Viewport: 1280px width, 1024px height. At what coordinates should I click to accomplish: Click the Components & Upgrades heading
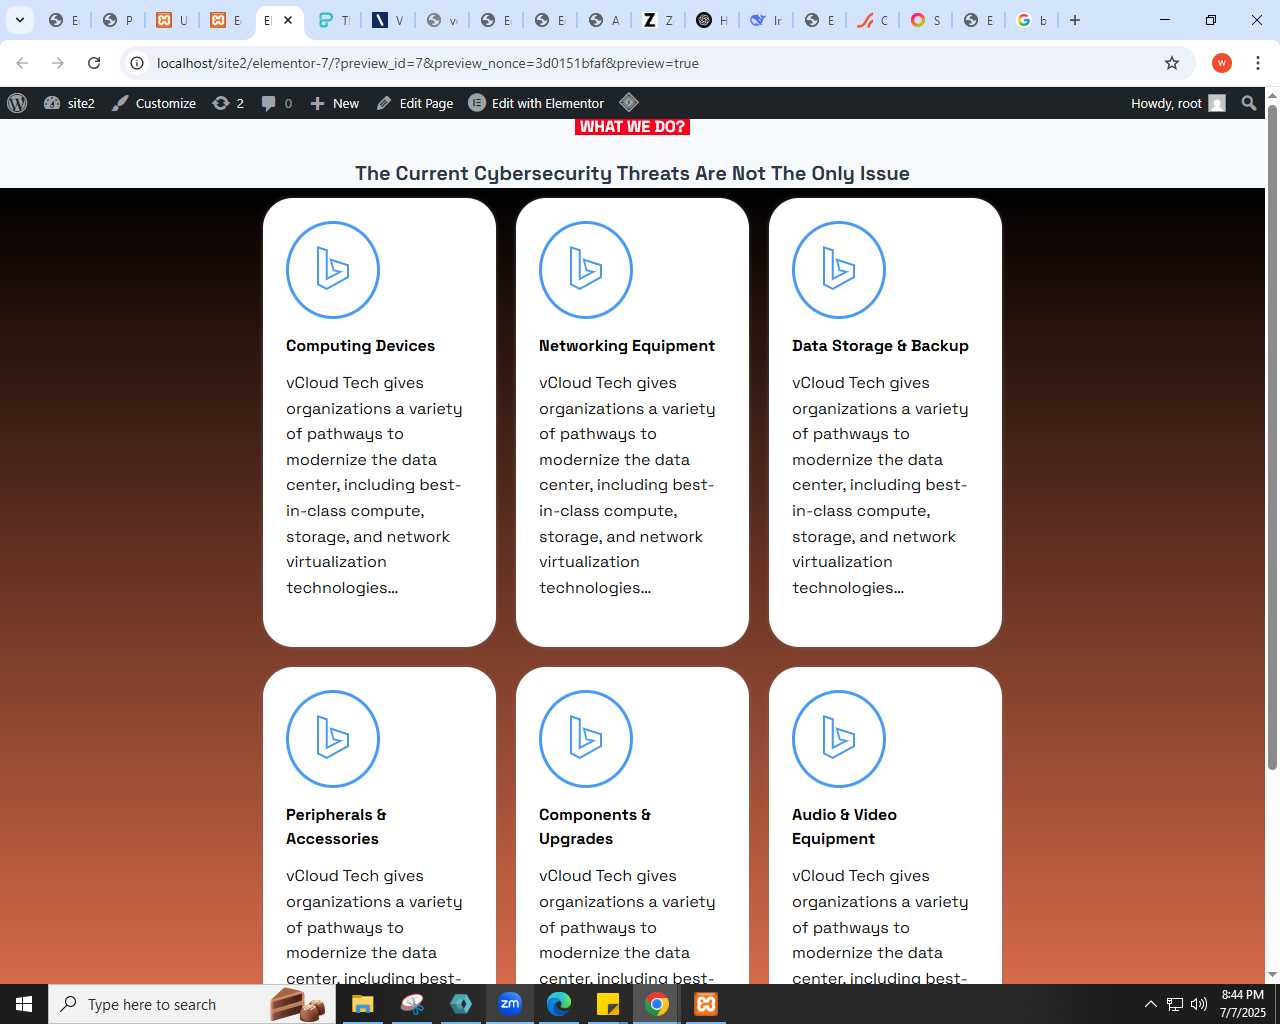(x=595, y=827)
